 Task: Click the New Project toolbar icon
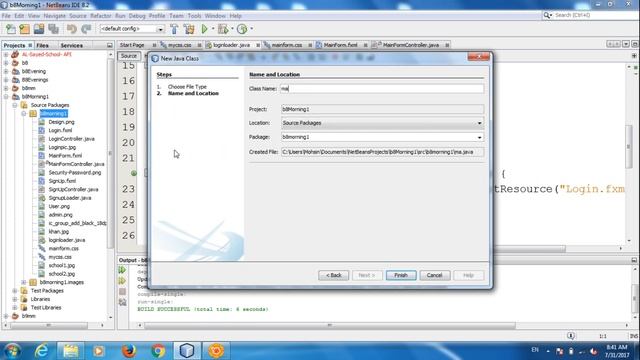pos(24,29)
